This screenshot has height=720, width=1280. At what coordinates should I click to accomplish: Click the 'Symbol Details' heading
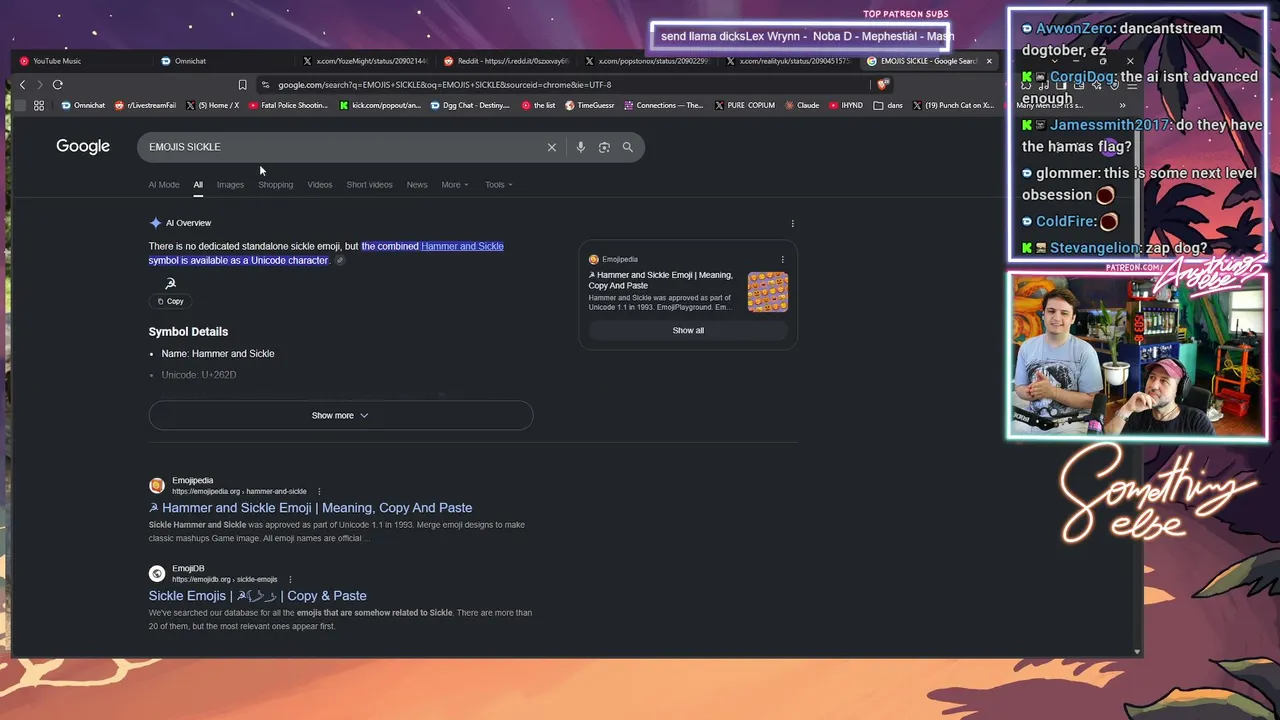188,332
